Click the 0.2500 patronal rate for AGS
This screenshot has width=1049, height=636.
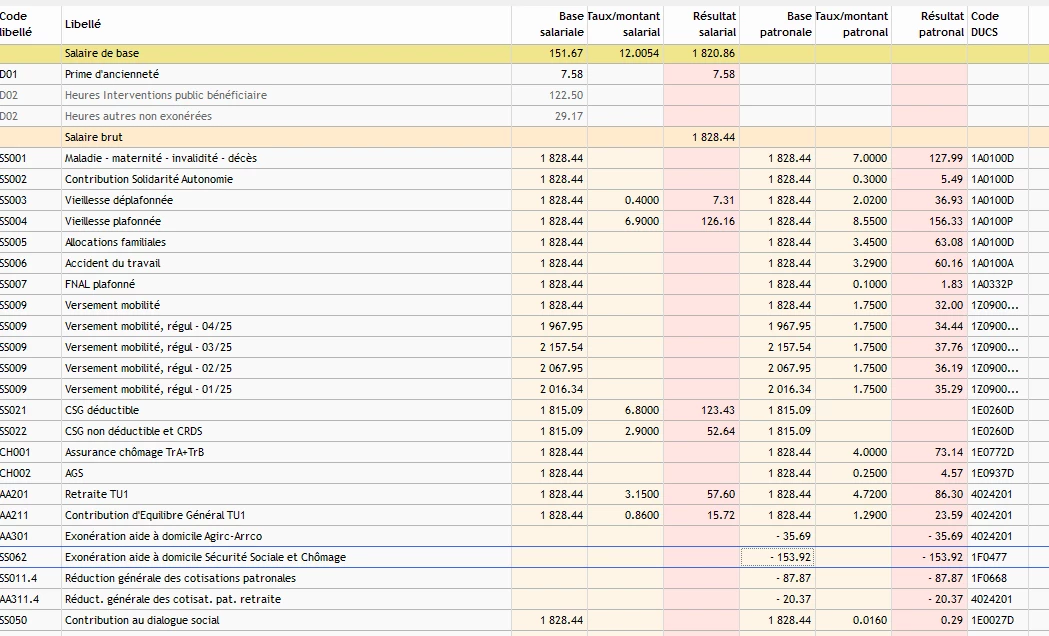pos(869,473)
